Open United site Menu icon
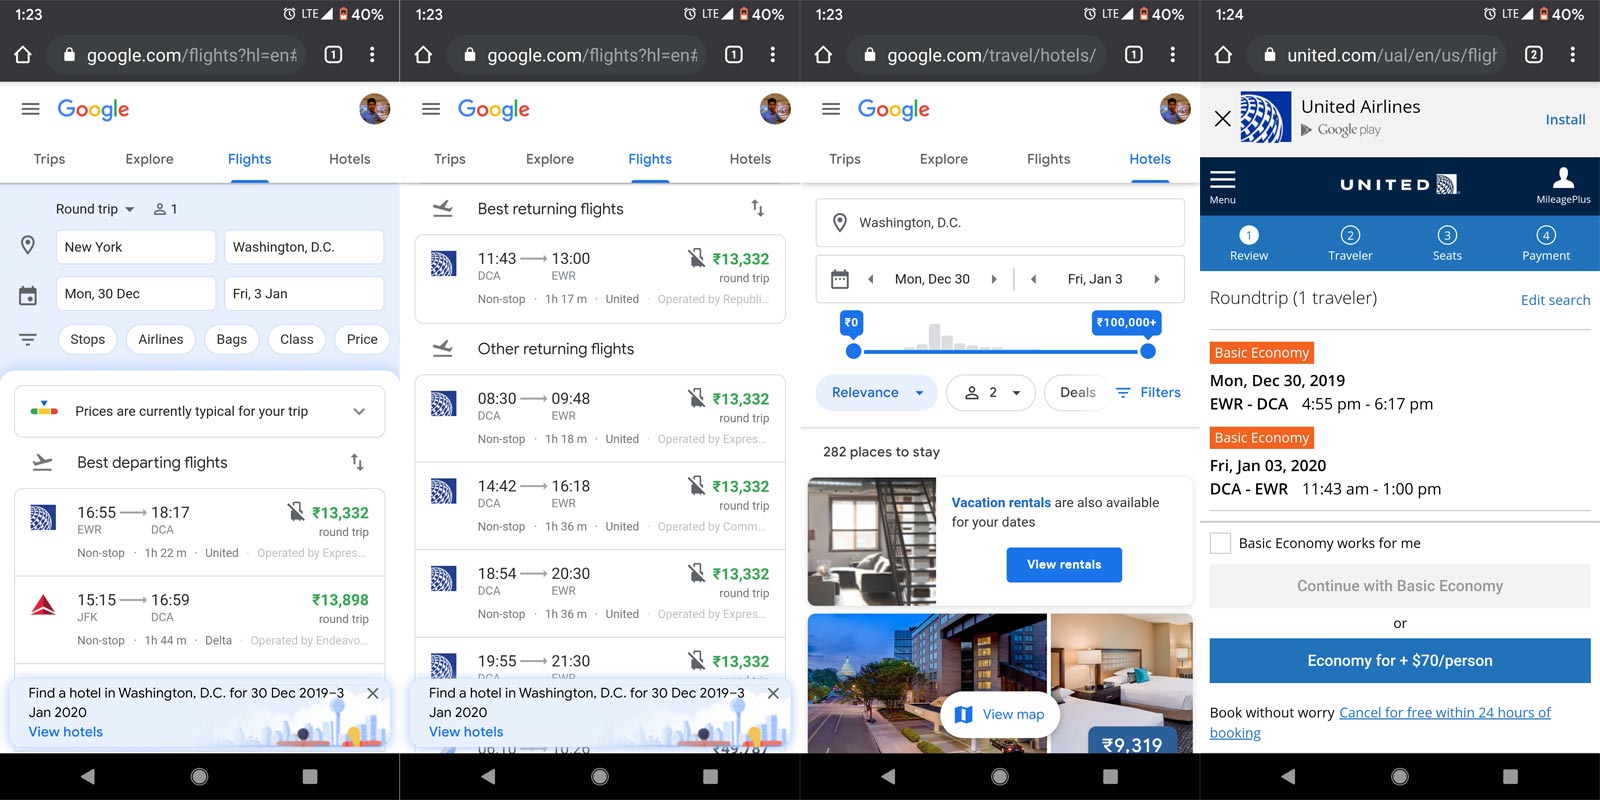Screen dimensions: 1600x800 [x=1223, y=186]
